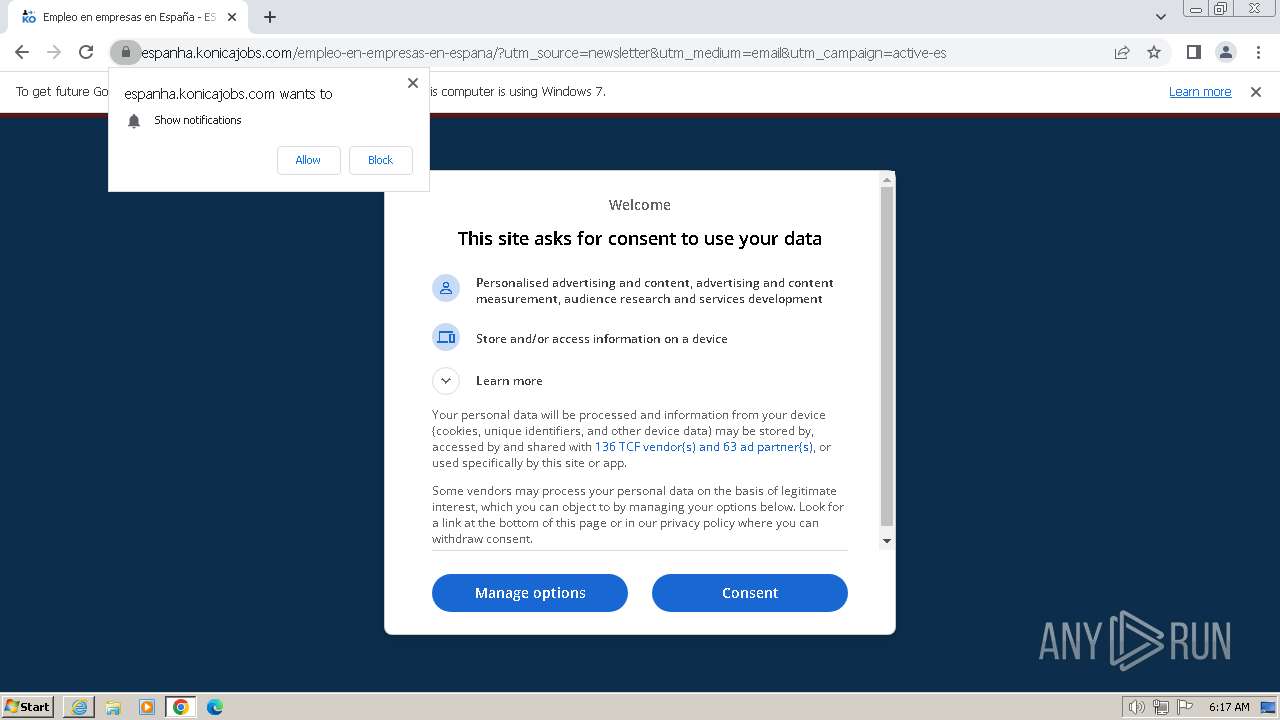This screenshot has width=1280, height=720.
Task: Open the Learn more link in info bar
Action: pyautogui.click(x=1200, y=92)
